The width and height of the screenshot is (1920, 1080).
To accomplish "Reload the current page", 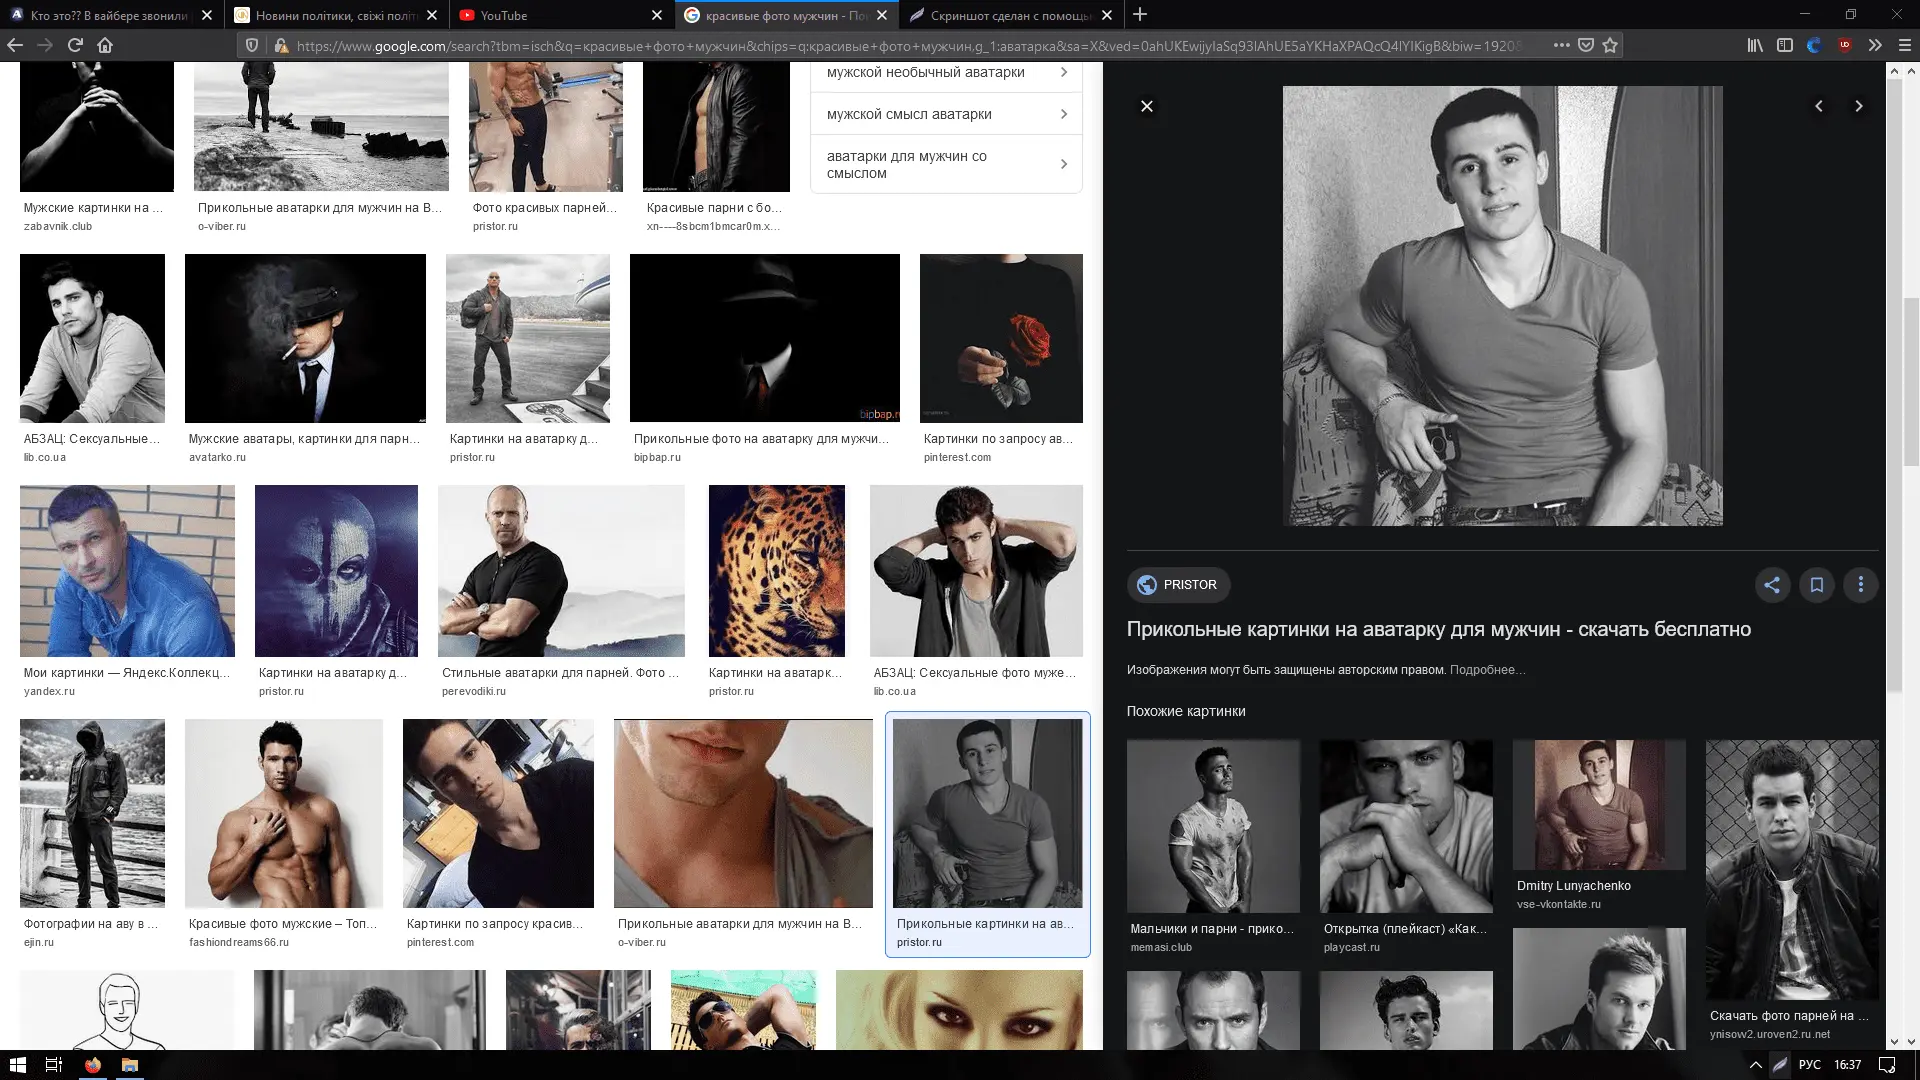I will tap(75, 45).
